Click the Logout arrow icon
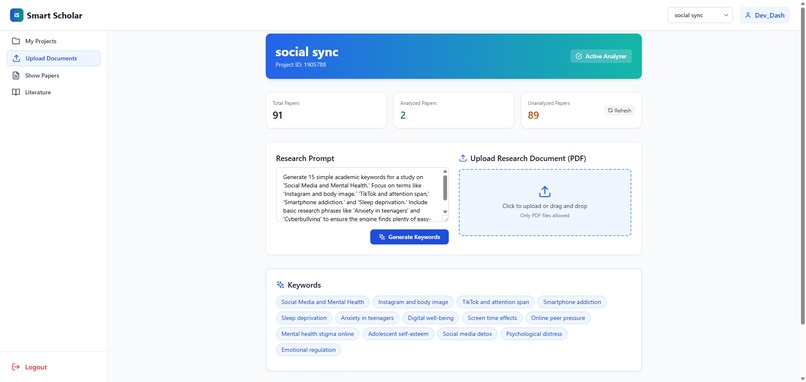Screen dimensions: 806x382 [16, 367]
